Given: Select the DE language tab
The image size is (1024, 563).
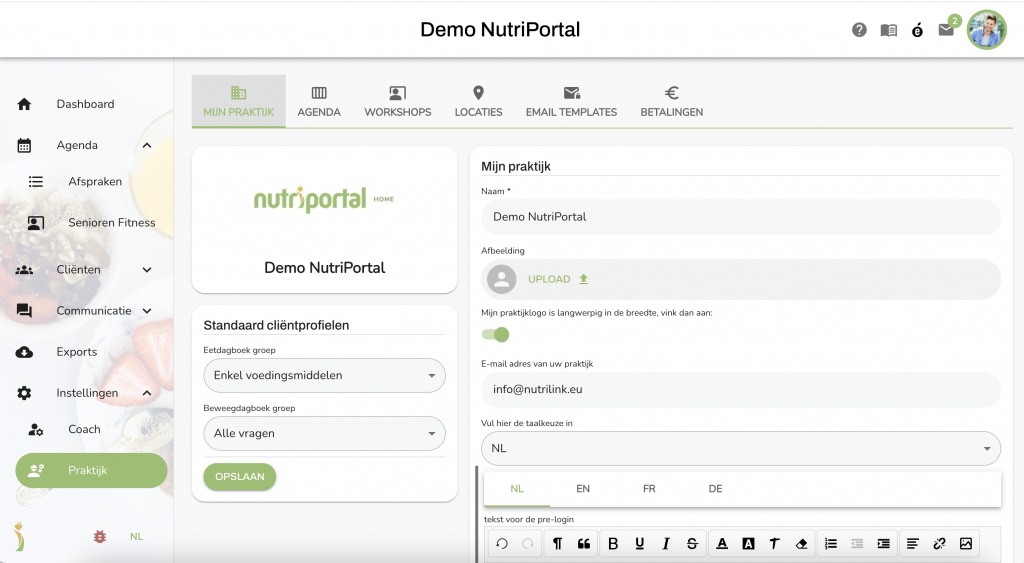Looking at the screenshot, I should pyautogui.click(x=715, y=489).
